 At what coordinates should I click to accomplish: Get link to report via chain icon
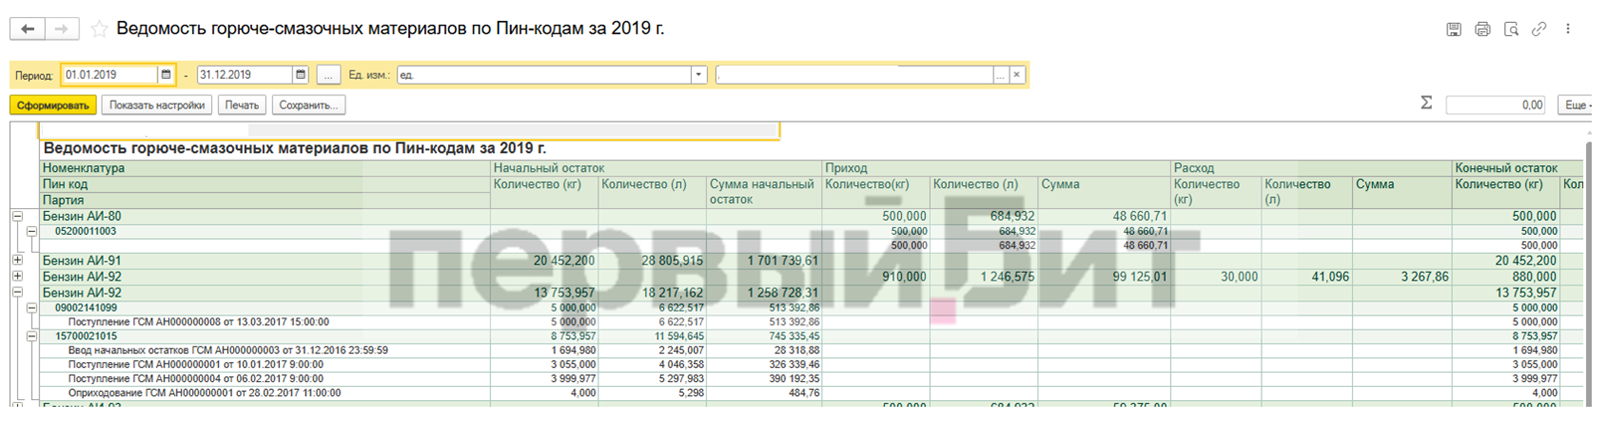[x=1539, y=29]
